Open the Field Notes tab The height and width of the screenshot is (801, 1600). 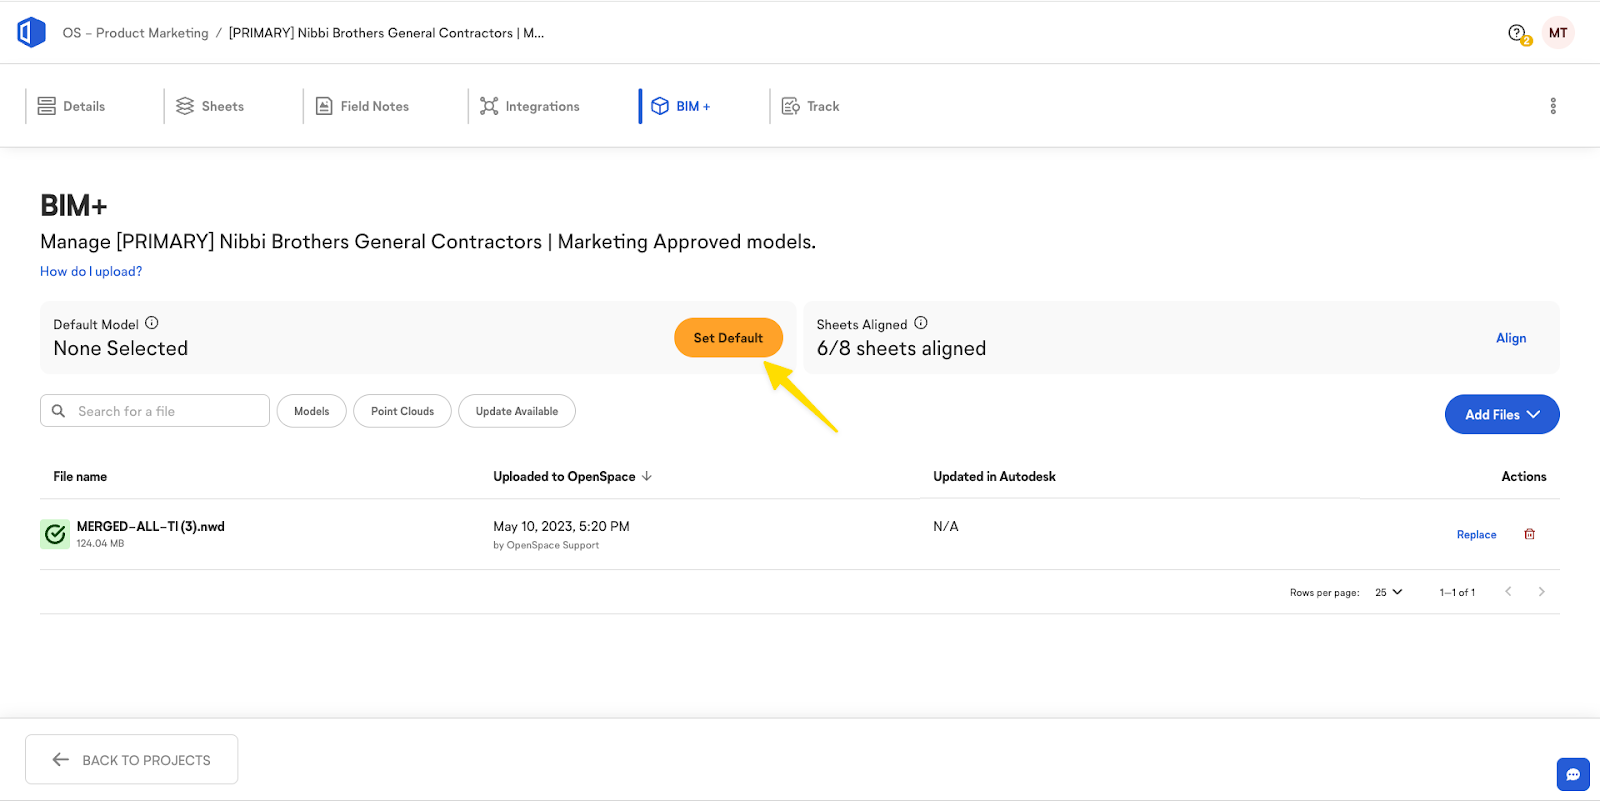[x=362, y=106]
